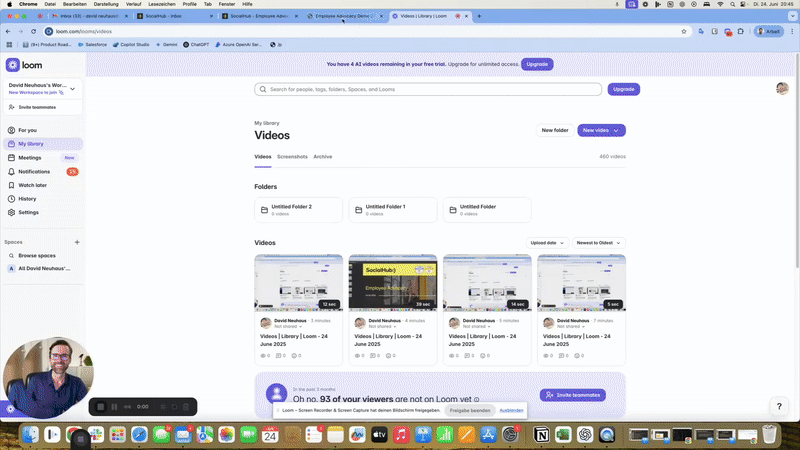800x450 pixels.
Task: Expand Not shared menu on 5 minutes video
Action: coord(477,327)
